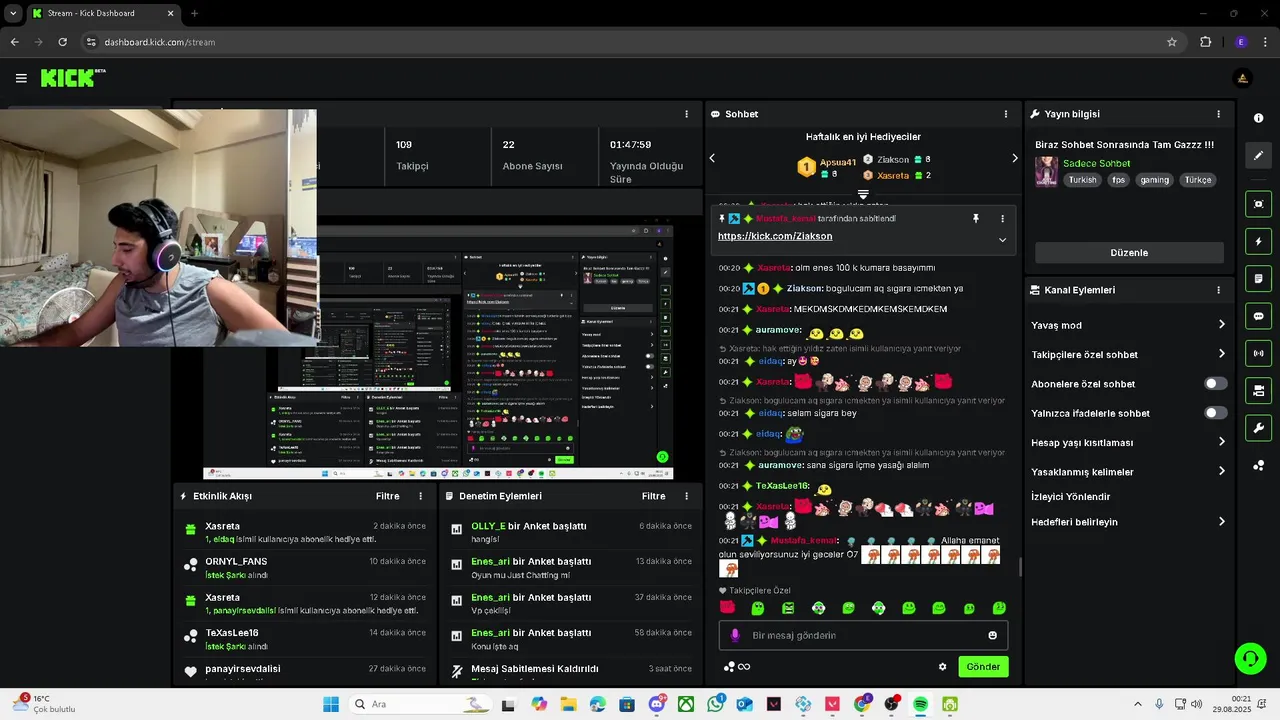Open the emoji picker in message box
The width and height of the screenshot is (1280, 720).
992,635
